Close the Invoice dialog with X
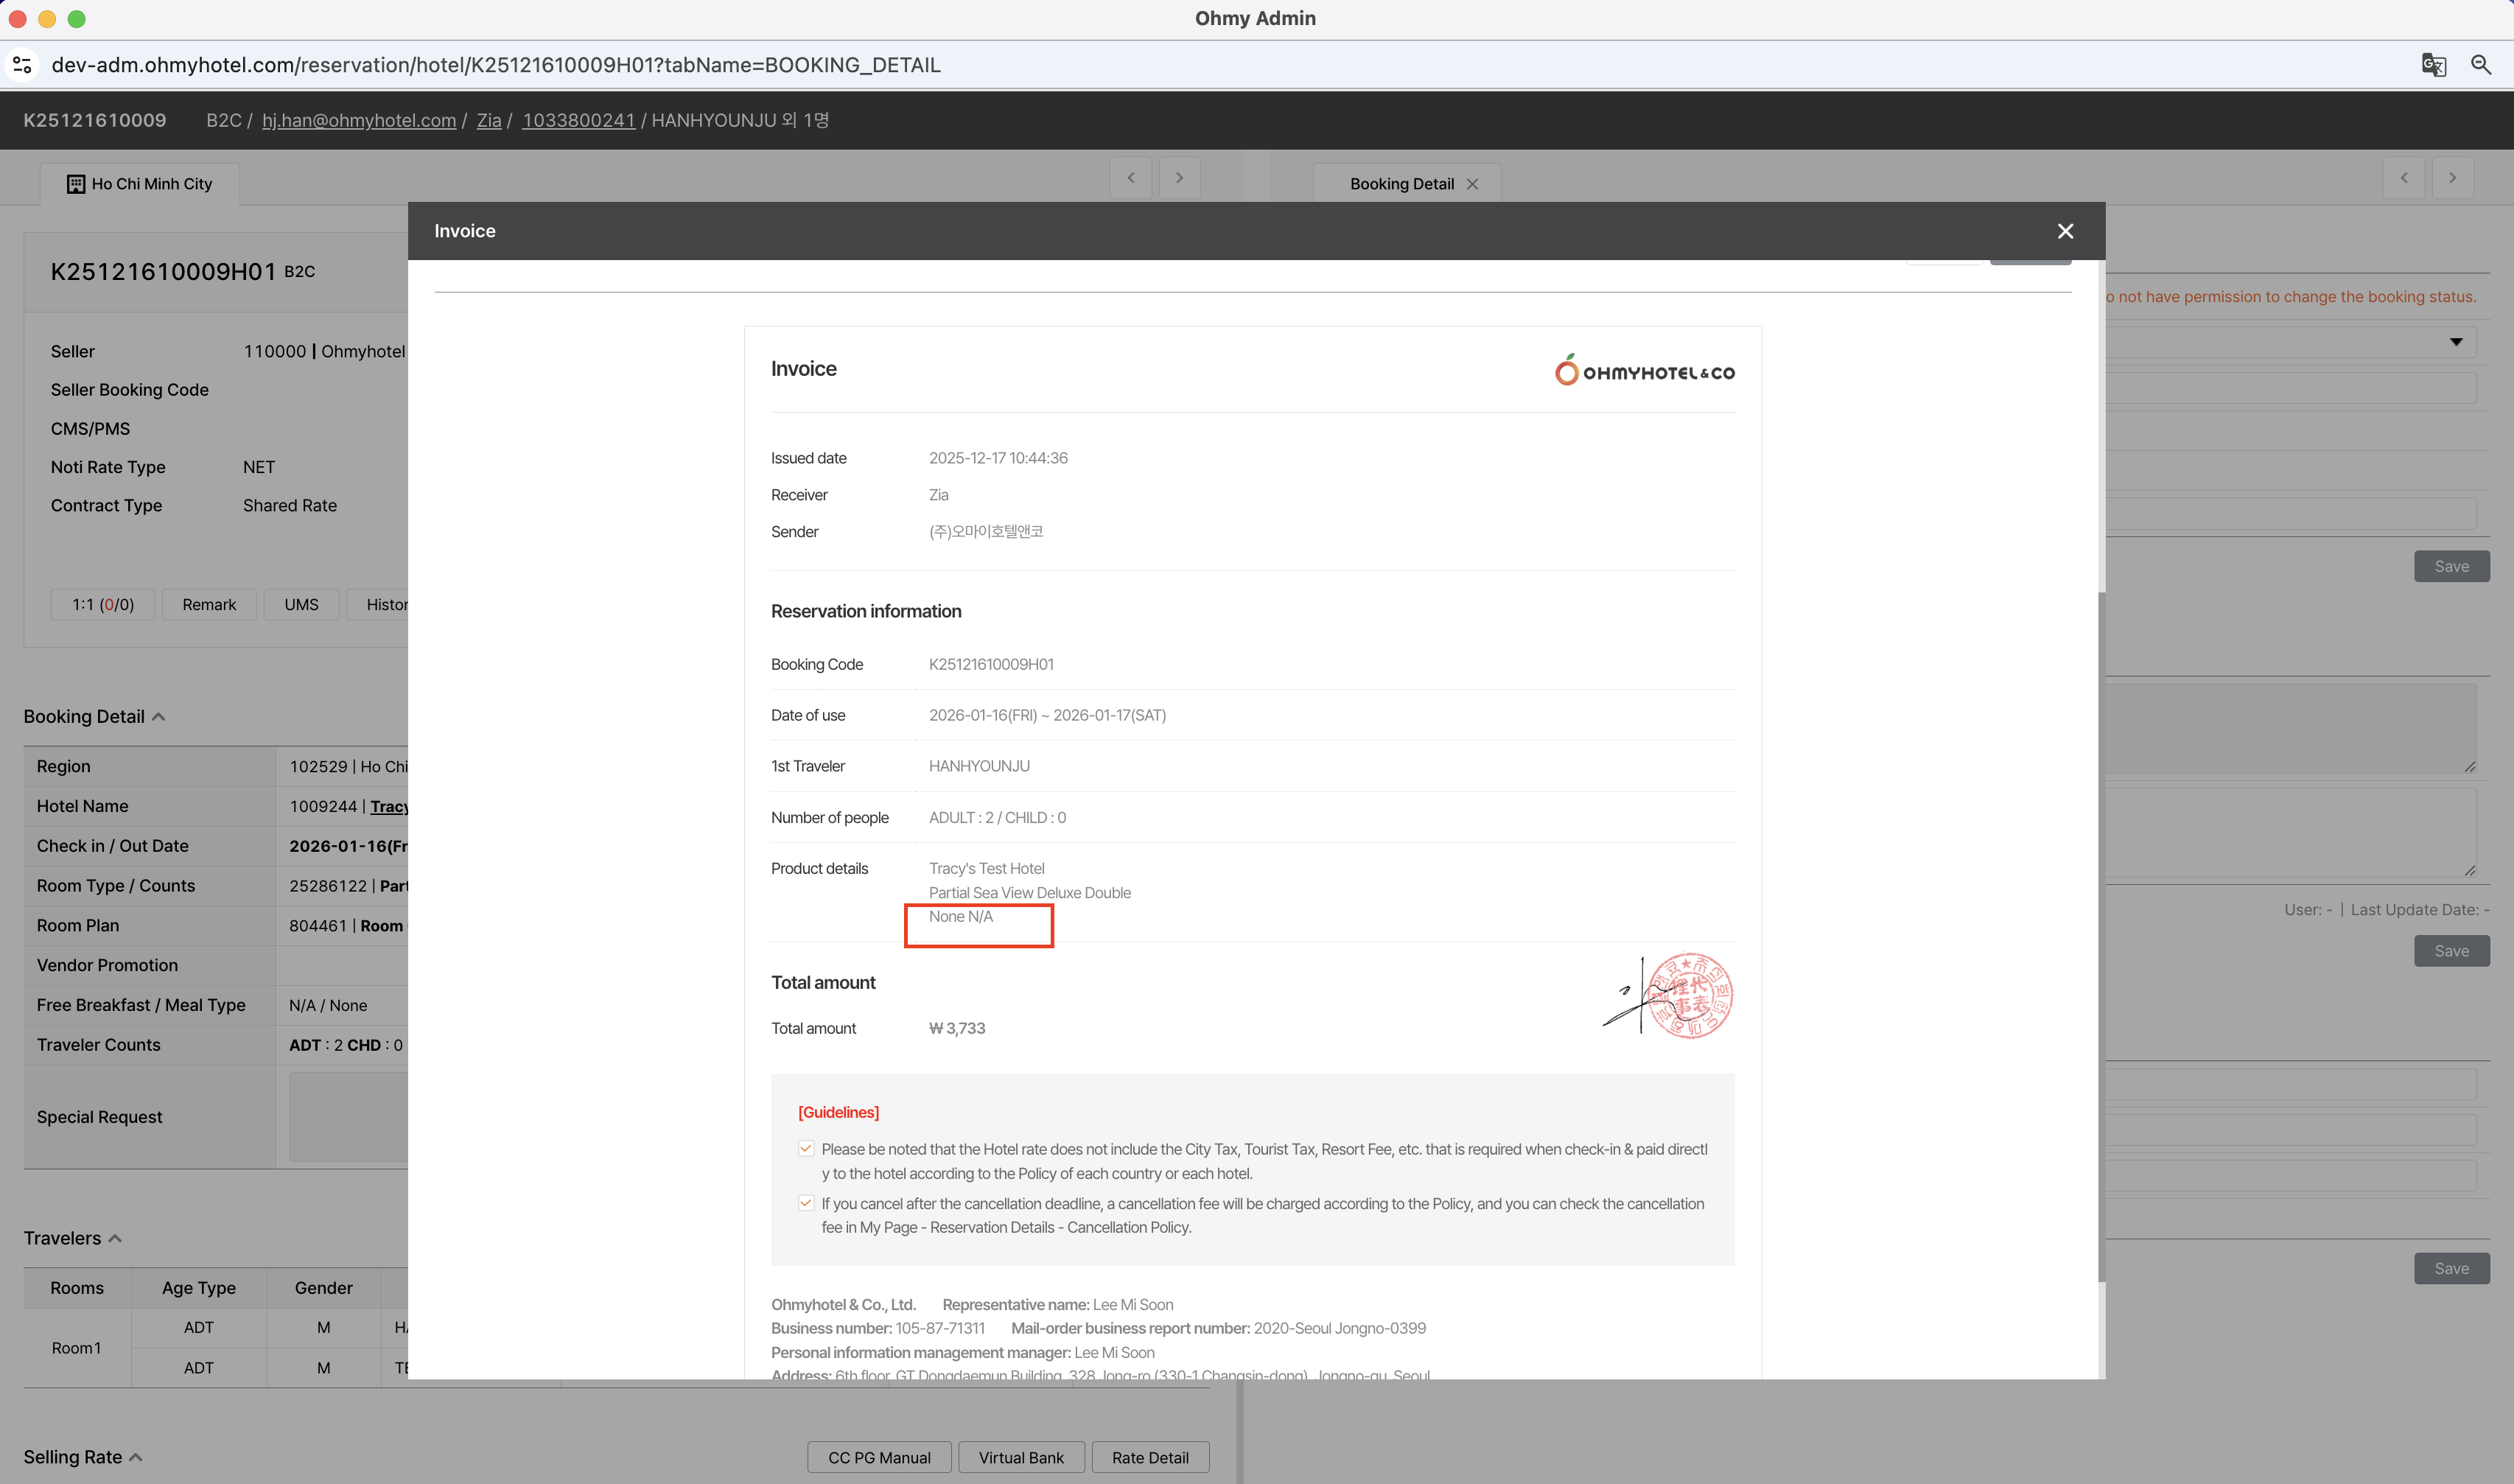 (x=2065, y=231)
